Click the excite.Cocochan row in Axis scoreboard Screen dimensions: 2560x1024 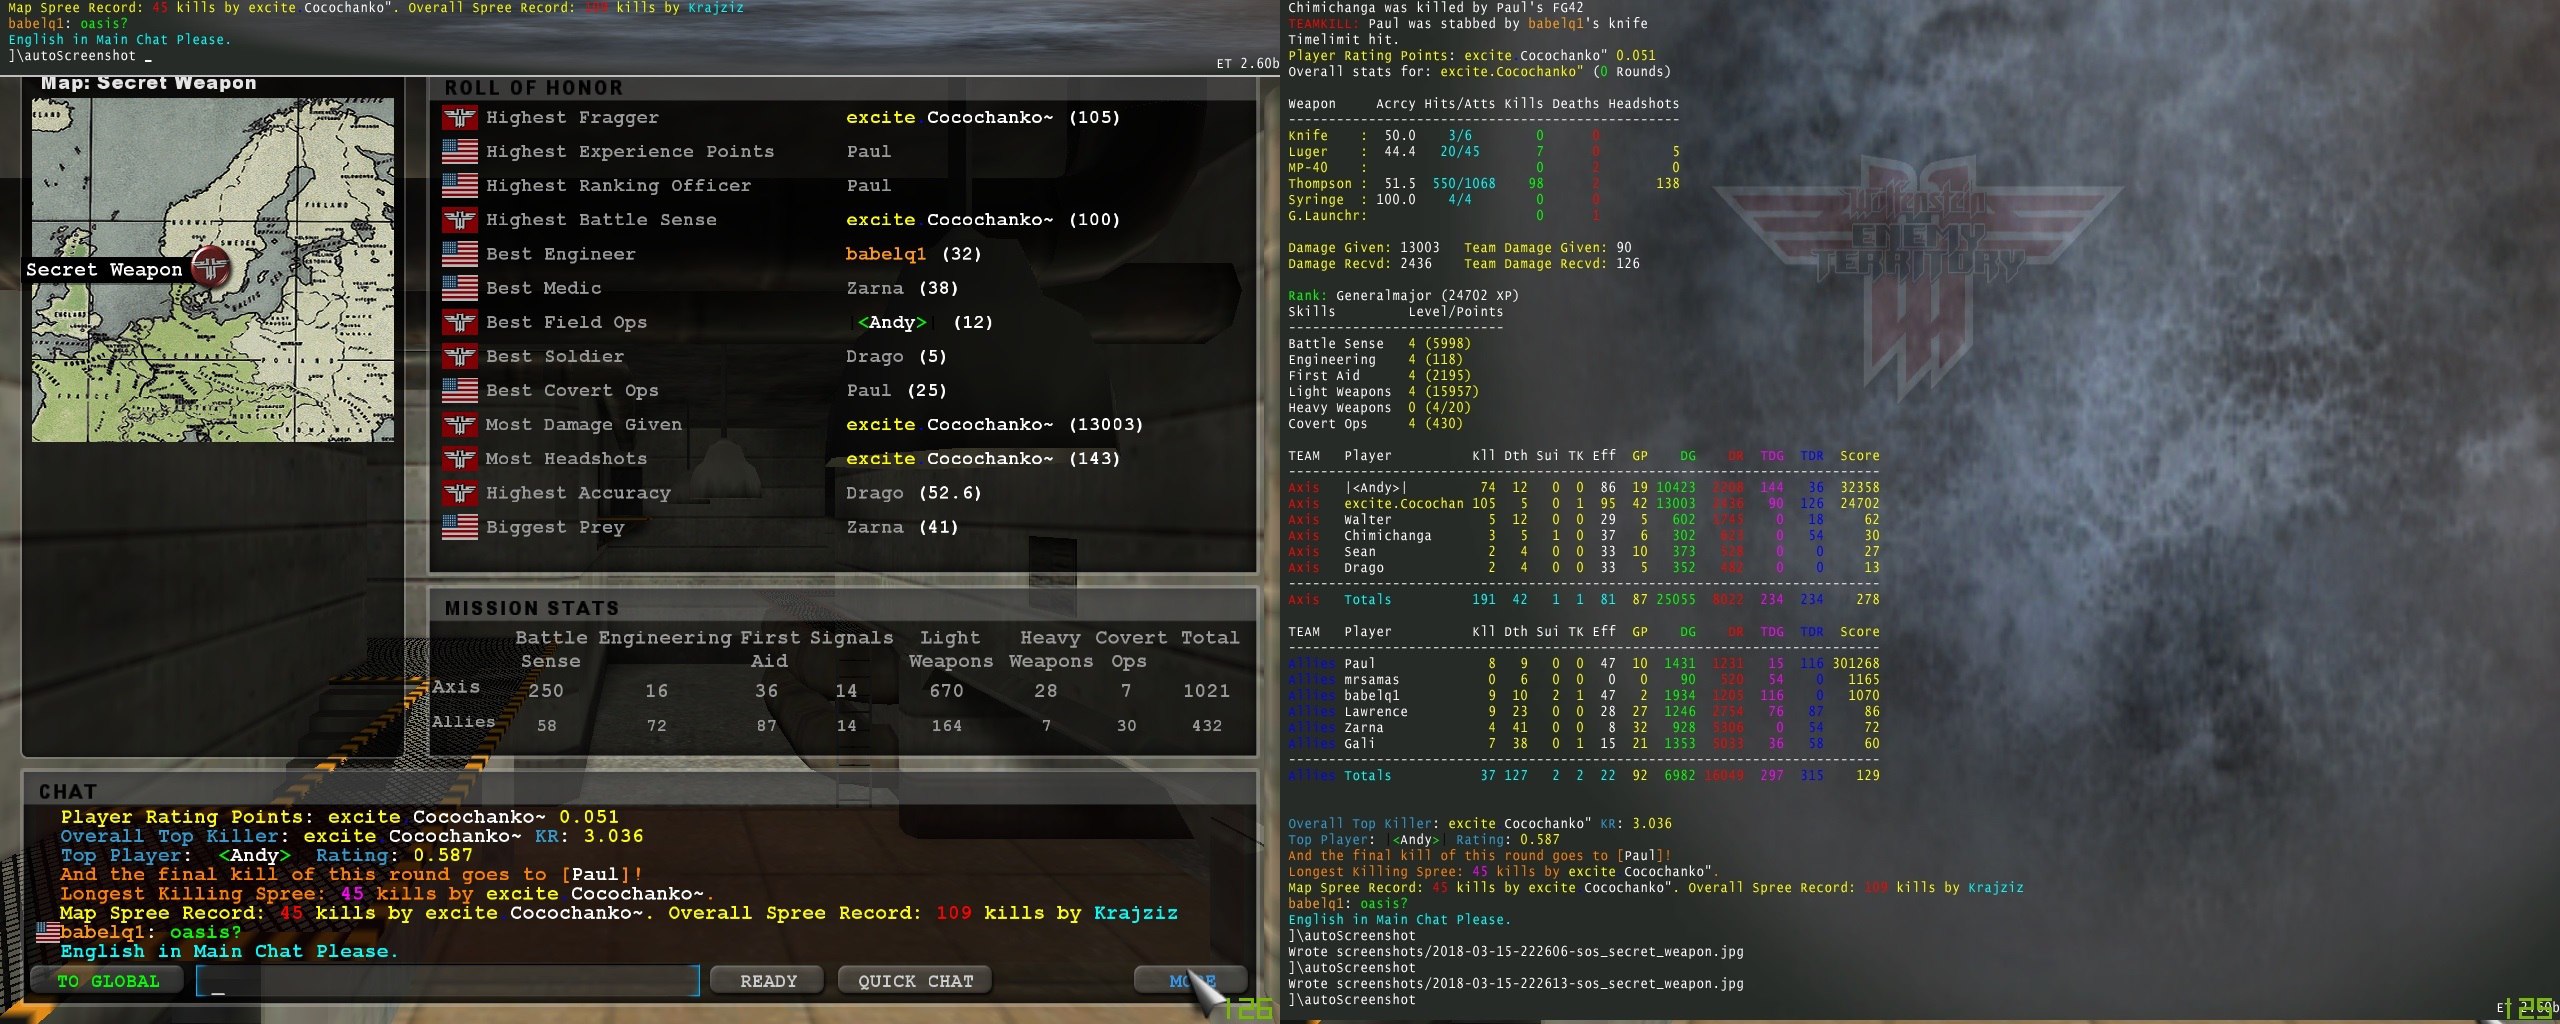[1584, 504]
